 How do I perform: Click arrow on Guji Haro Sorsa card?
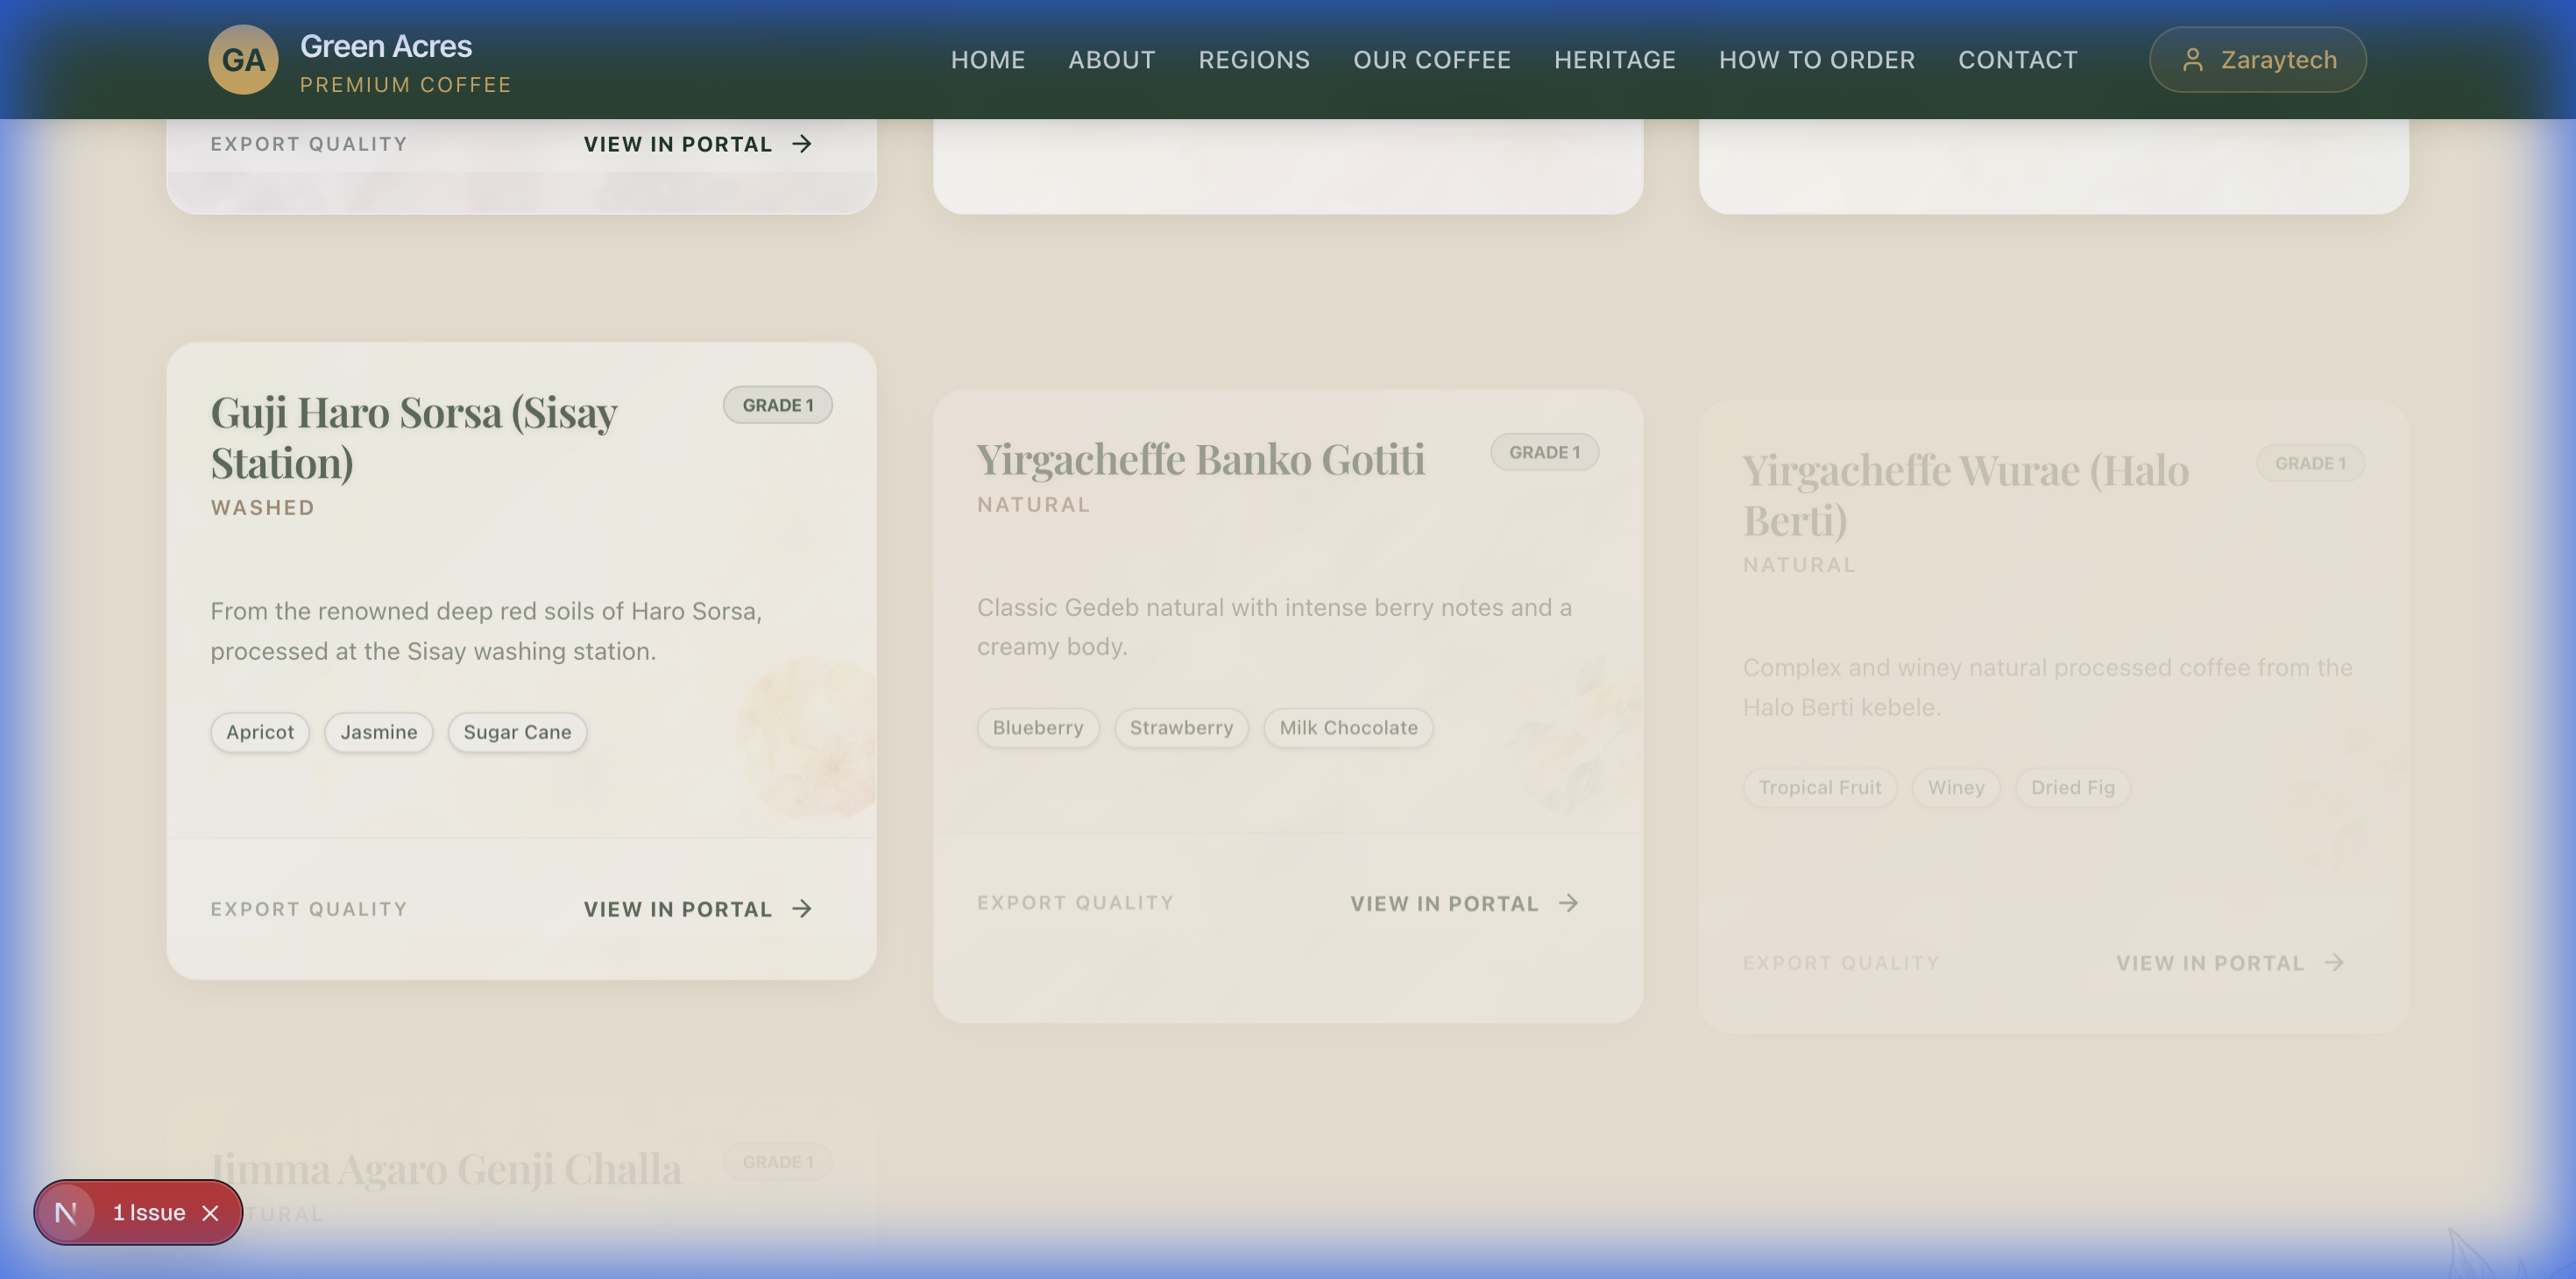coord(802,909)
